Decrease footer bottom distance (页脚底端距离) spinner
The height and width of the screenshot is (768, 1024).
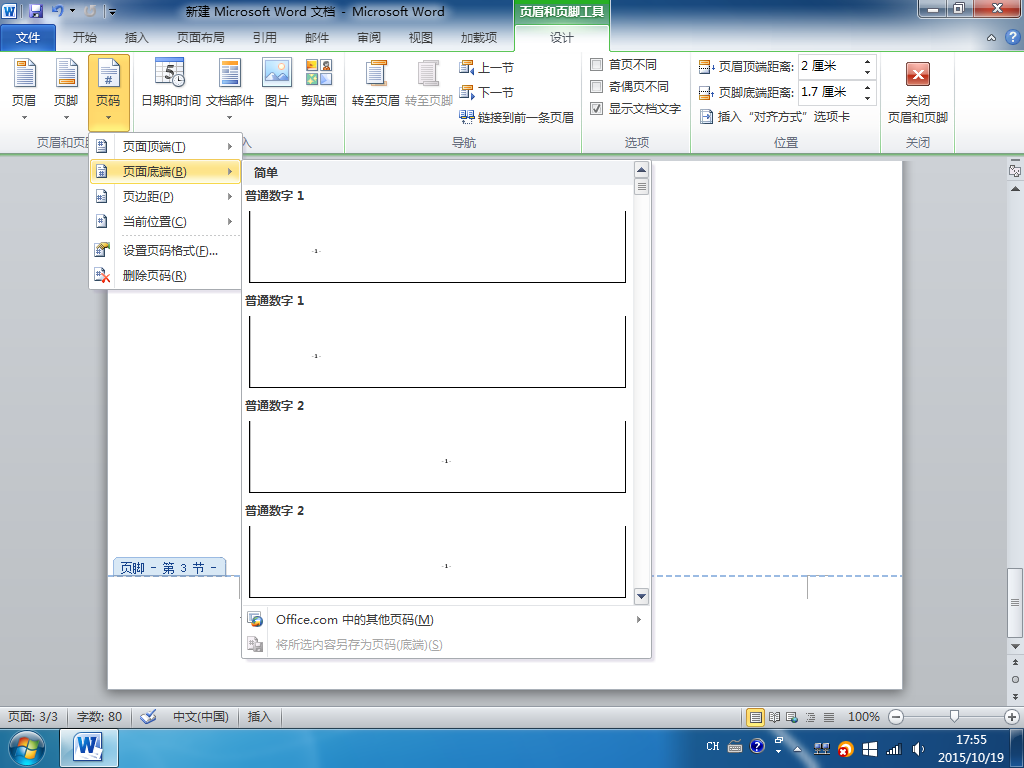pos(867,97)
